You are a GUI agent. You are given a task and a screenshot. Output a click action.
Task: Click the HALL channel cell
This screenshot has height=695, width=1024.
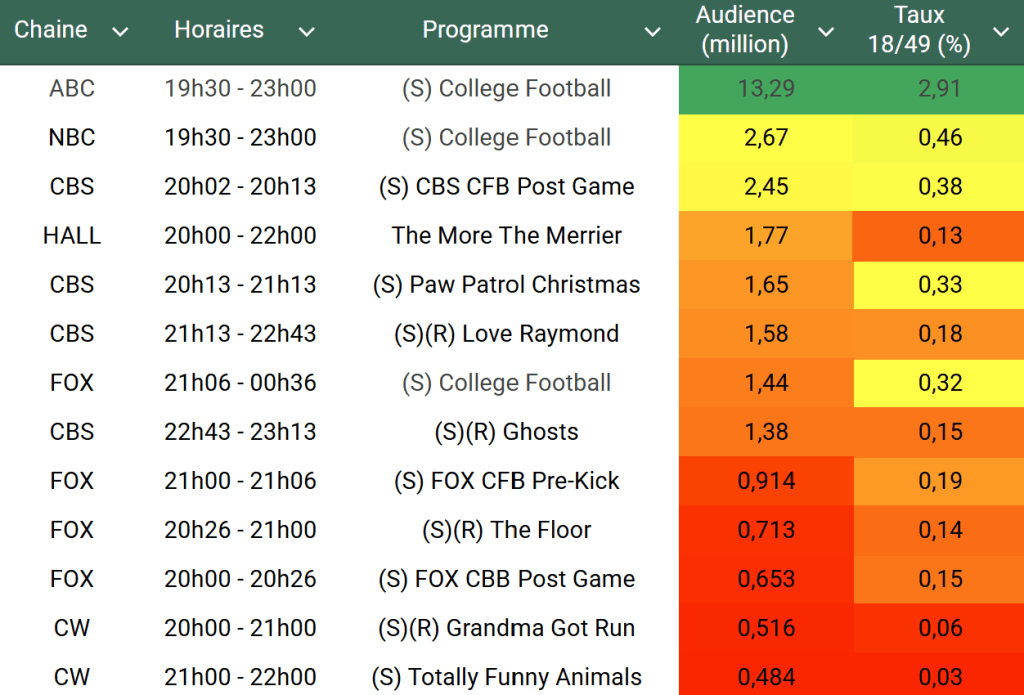(72, 236)
